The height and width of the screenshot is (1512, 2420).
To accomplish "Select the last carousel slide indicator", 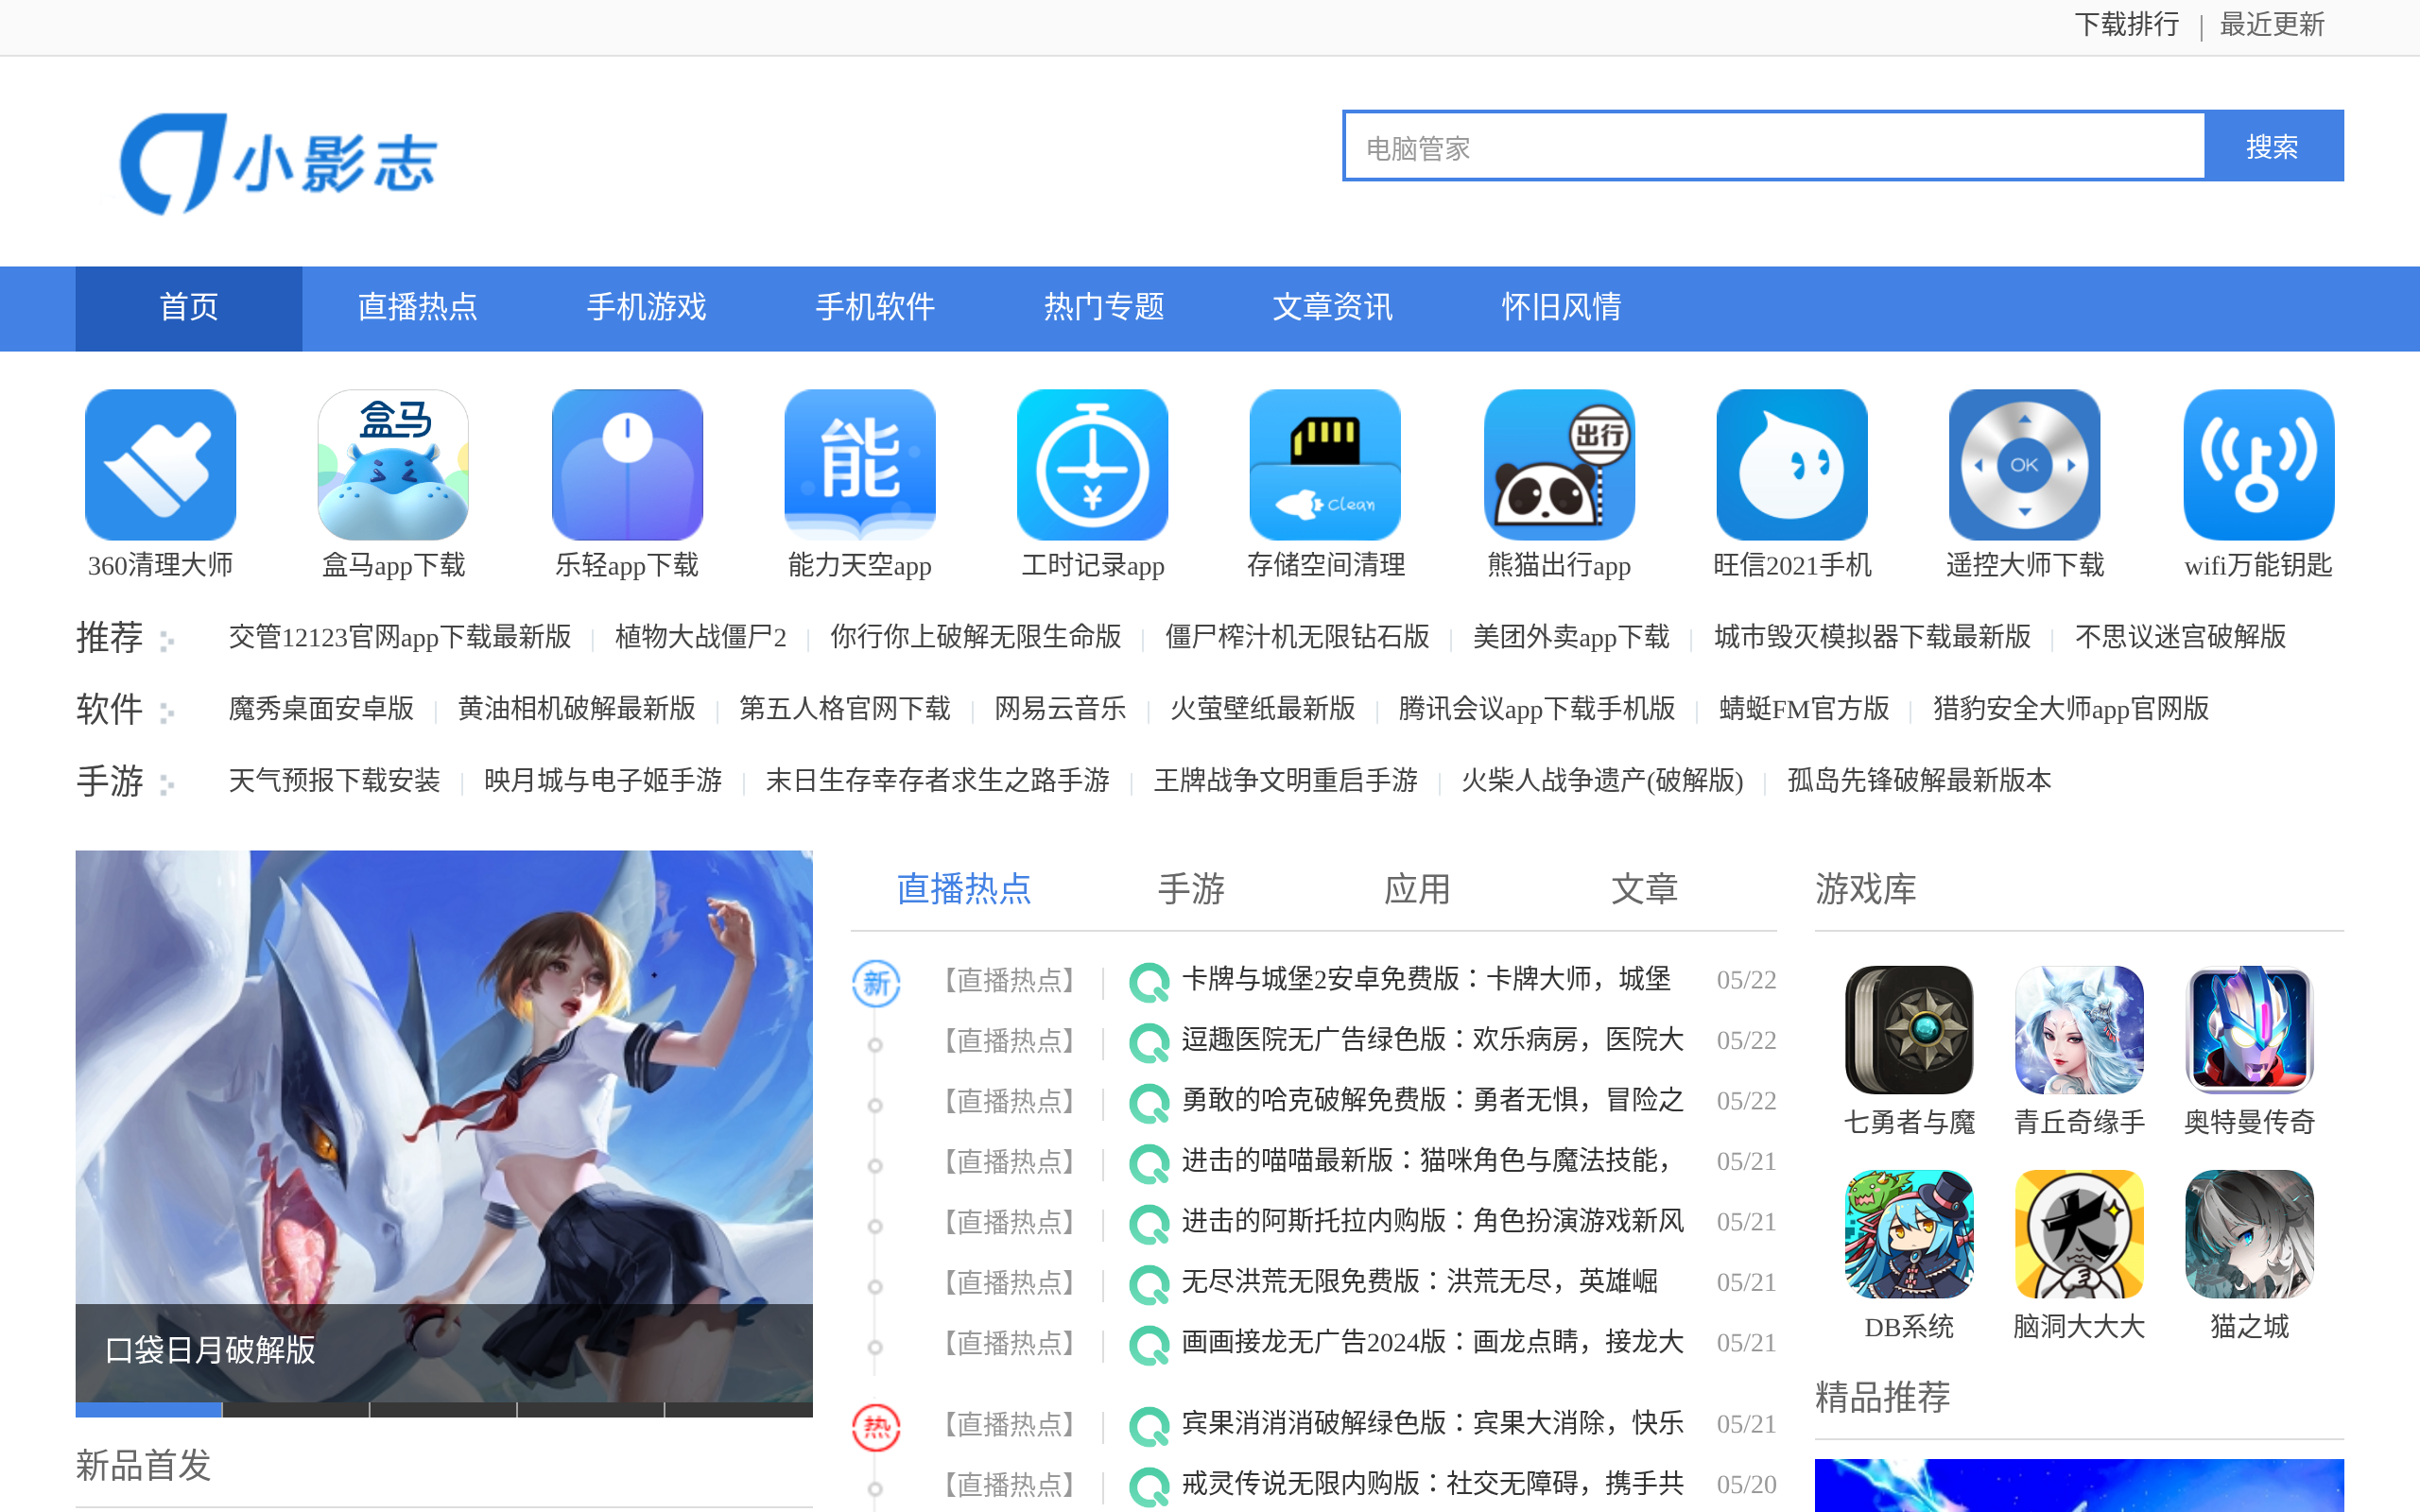I will pos(739,1410).
